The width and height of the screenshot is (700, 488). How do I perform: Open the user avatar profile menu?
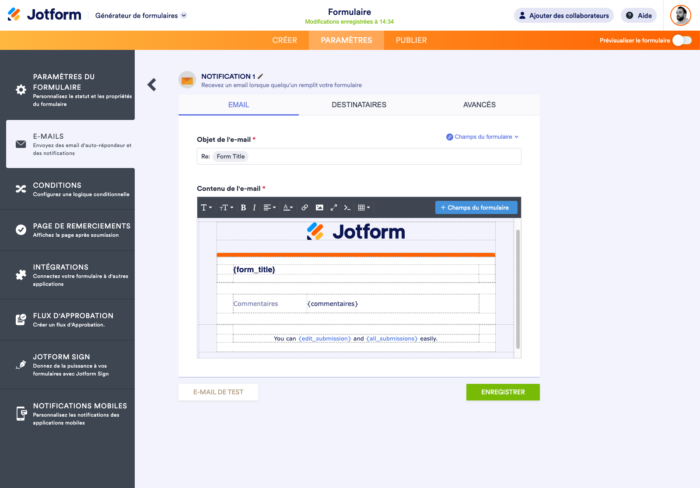click(680, 15)
